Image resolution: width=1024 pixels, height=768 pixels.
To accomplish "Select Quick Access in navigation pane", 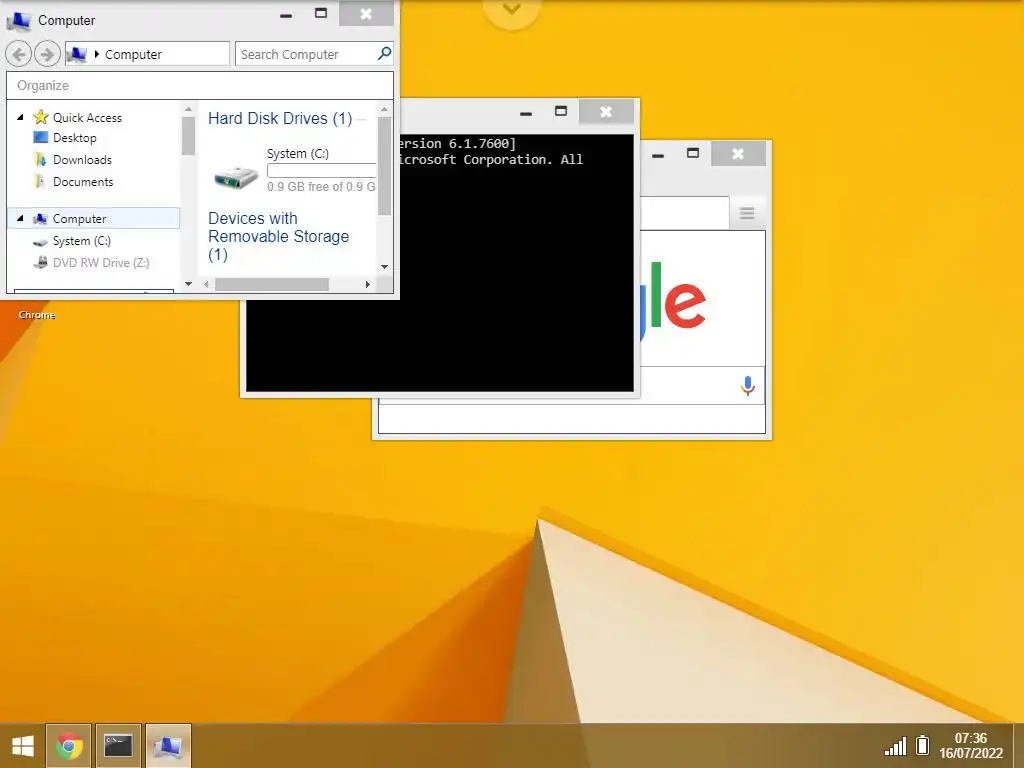I will click(x=87, y=118).
